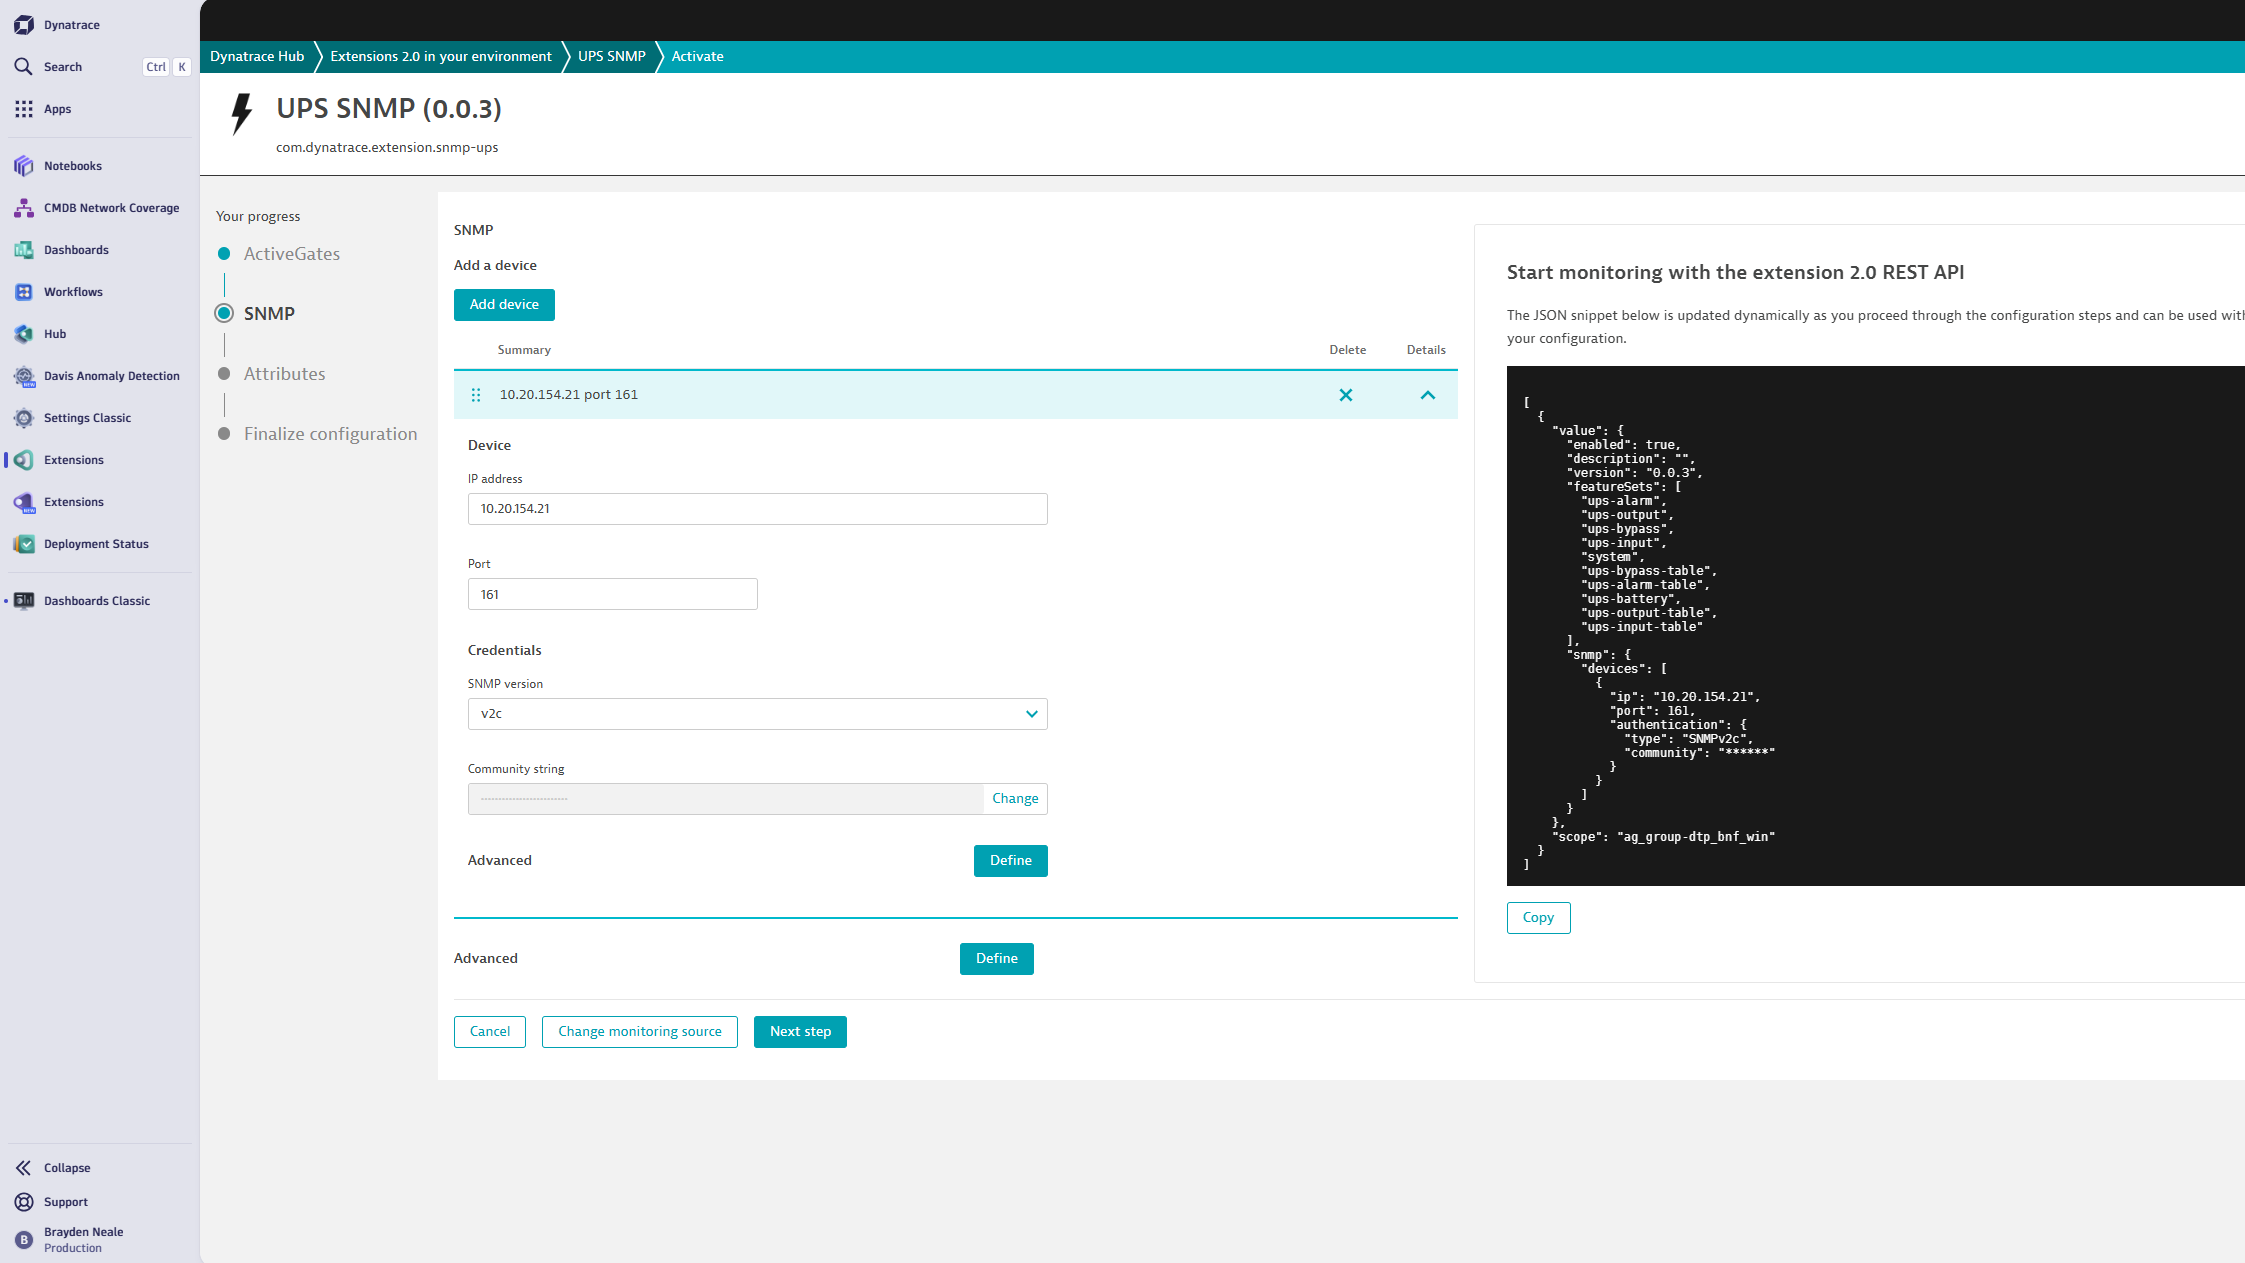Click the UPS SNMP lightning bolt icon
Image resolution: width=2245 pixels, height=1263 pixels.
[242, 114]
